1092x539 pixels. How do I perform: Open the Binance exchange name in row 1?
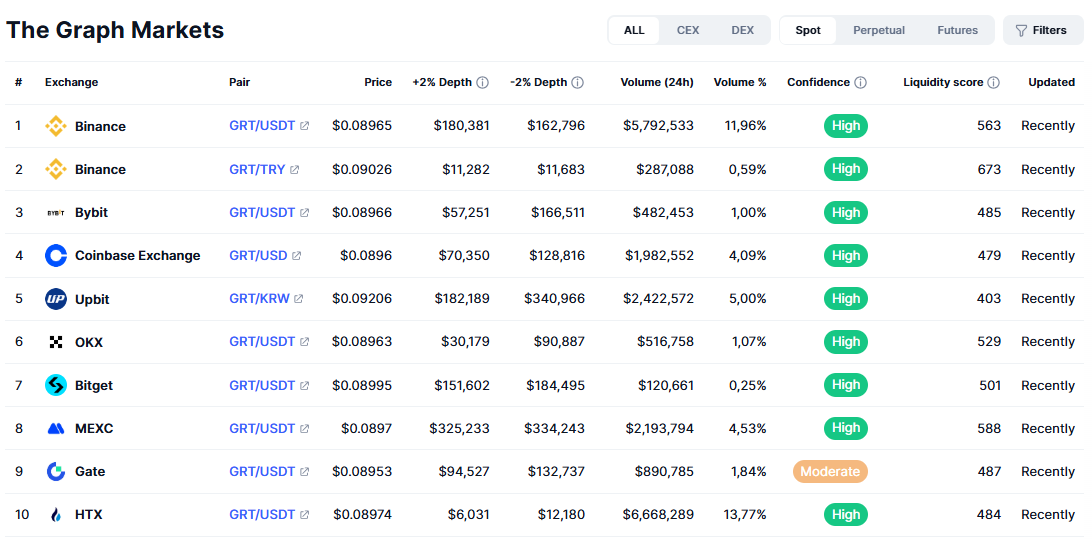[100, 126]
